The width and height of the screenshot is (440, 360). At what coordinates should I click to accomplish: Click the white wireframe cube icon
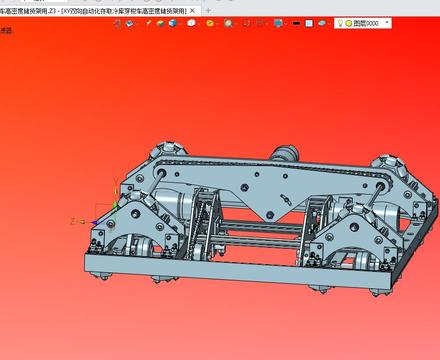tap(191, 23)
